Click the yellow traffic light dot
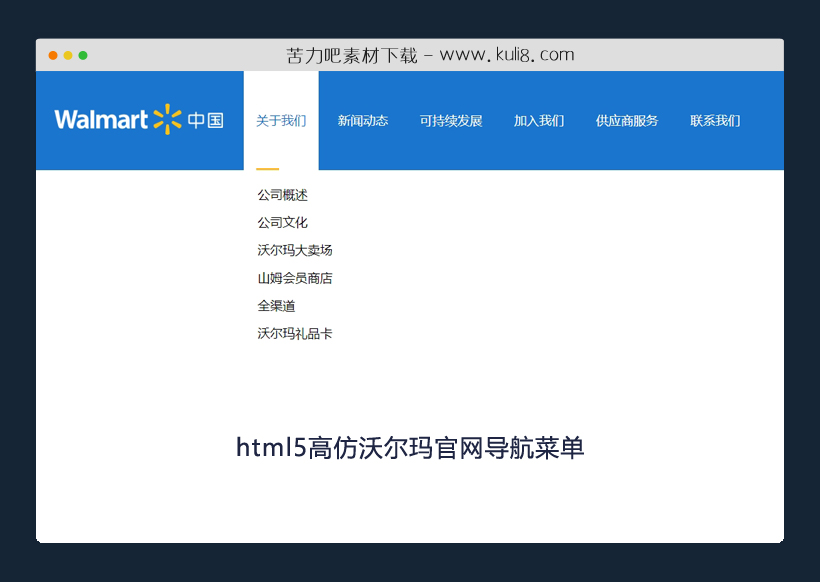The image size is (820, 582). tap(67, 55)
